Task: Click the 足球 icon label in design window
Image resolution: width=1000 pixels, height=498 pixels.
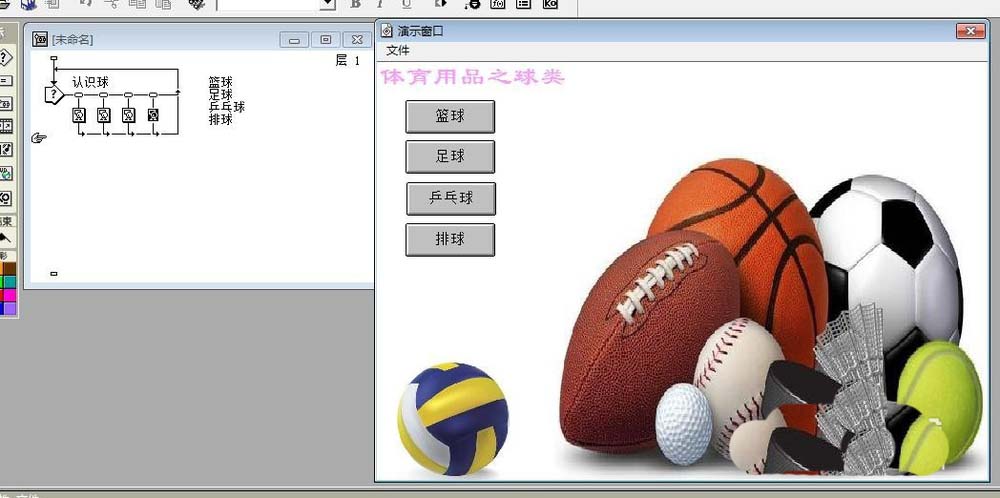Action: coord(221,94)
